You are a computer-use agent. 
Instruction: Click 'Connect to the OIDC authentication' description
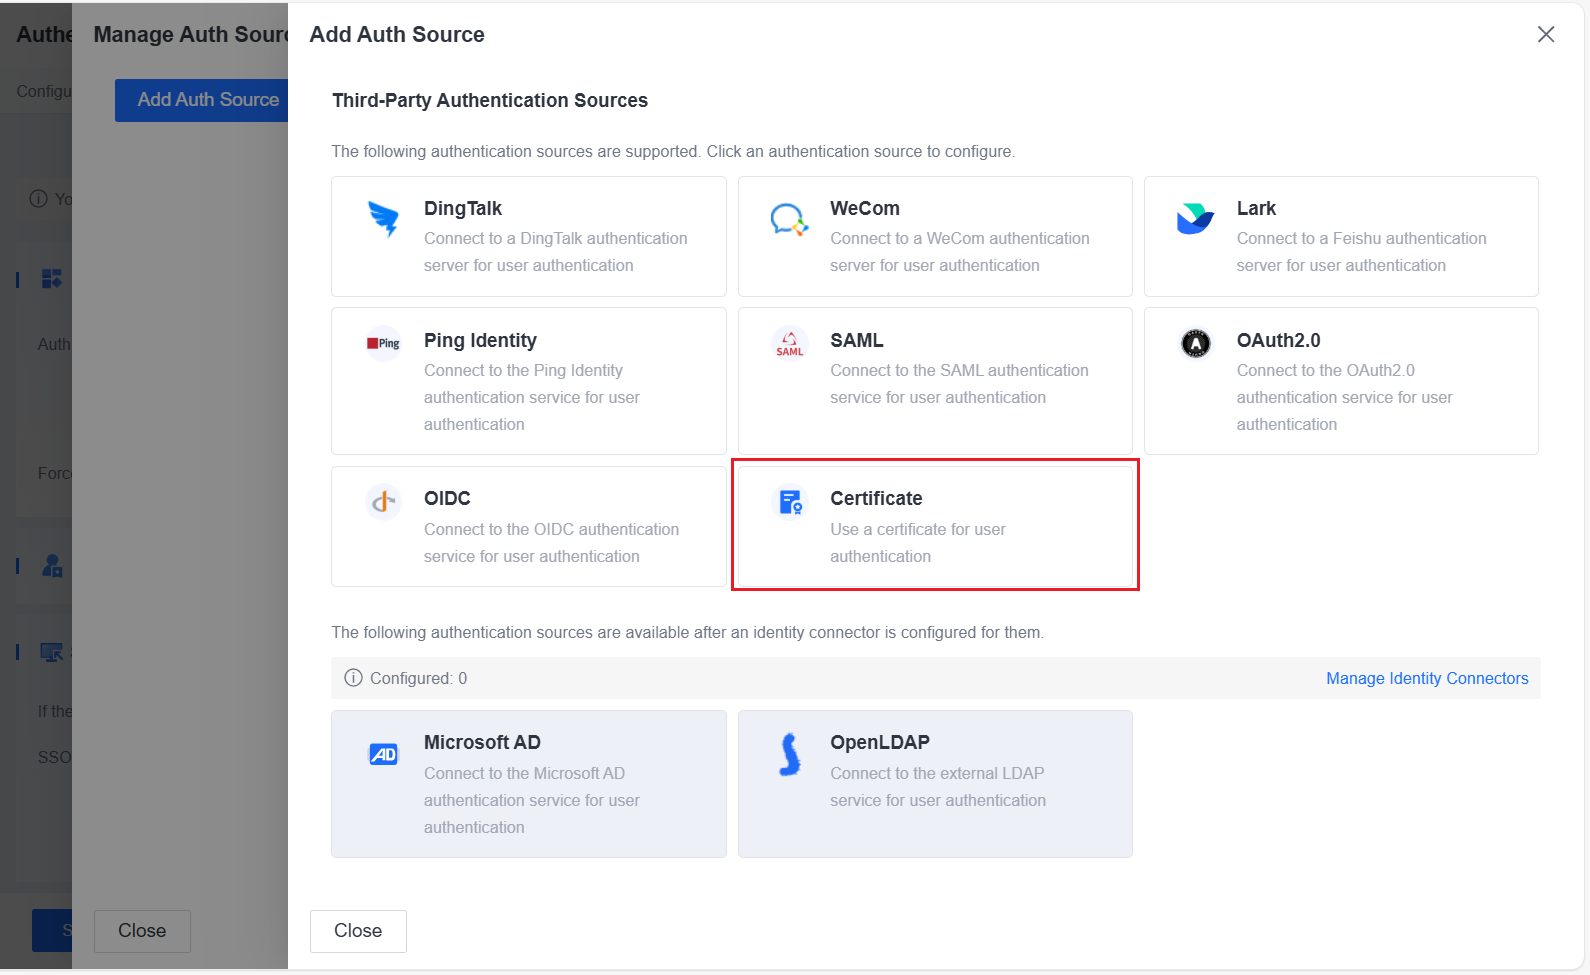point(551,529)
